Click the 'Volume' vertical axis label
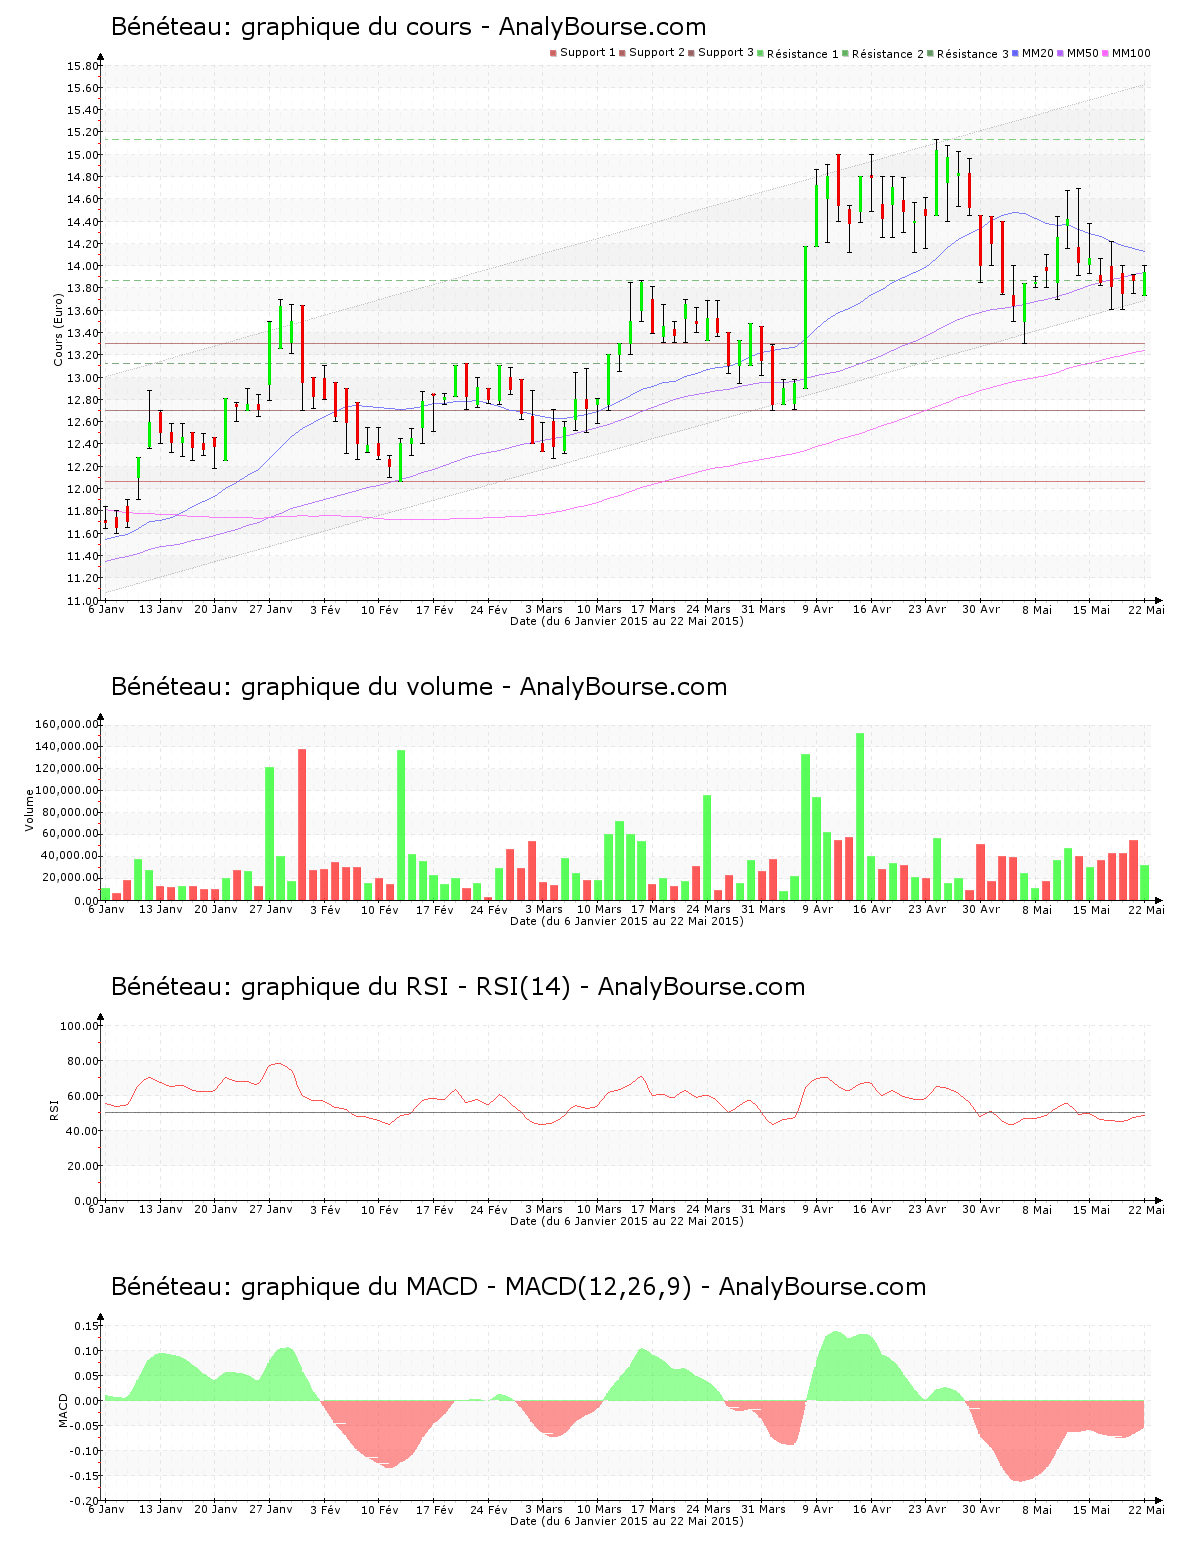The height and width of the screenshot is (1550, 1200). tap(29, 810)
